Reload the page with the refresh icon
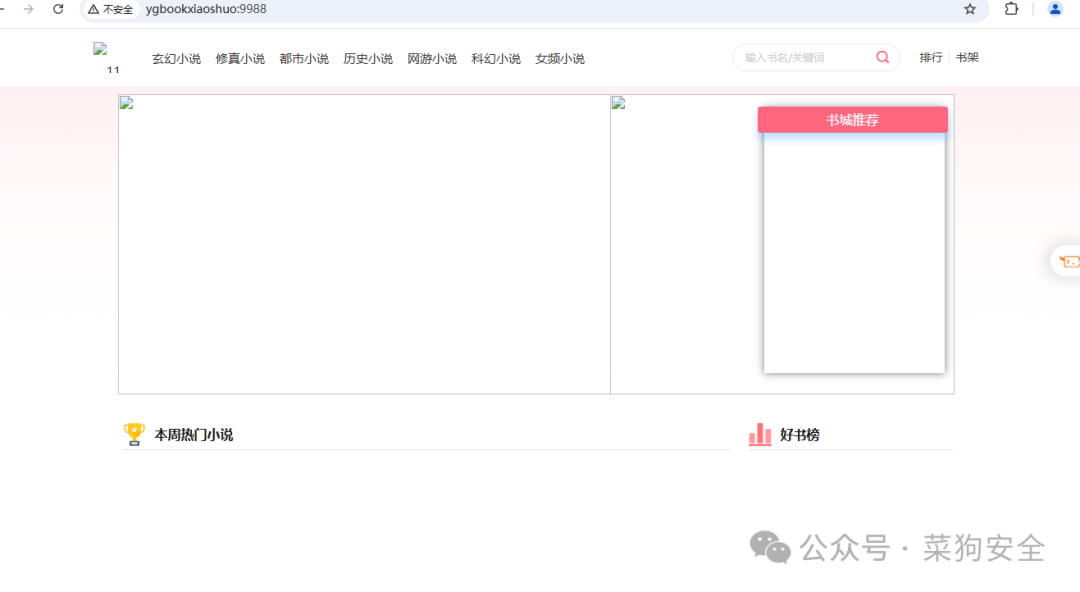This screenshot has height=592, width=1080. [59, 9]
